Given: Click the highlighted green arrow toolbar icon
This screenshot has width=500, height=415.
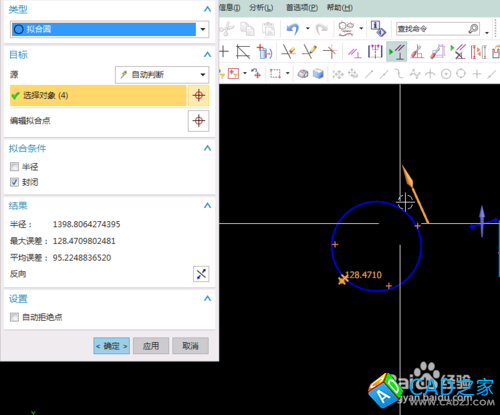Looking at the screenshot, I should [x=397, y=52].
